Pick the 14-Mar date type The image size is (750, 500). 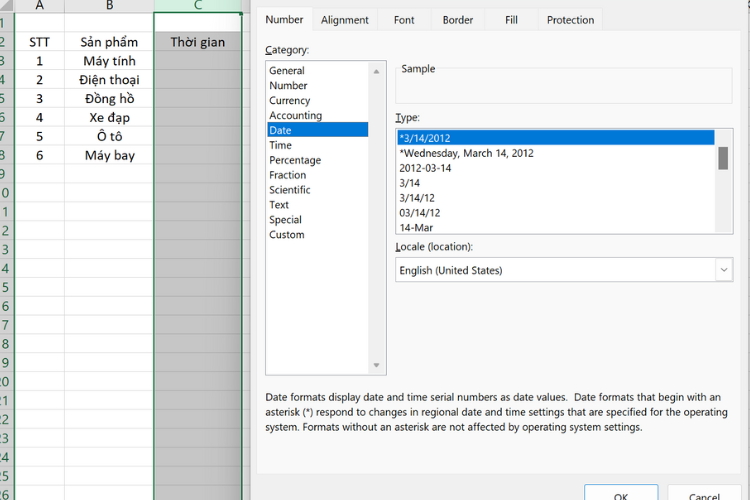(x=556, y=227)
